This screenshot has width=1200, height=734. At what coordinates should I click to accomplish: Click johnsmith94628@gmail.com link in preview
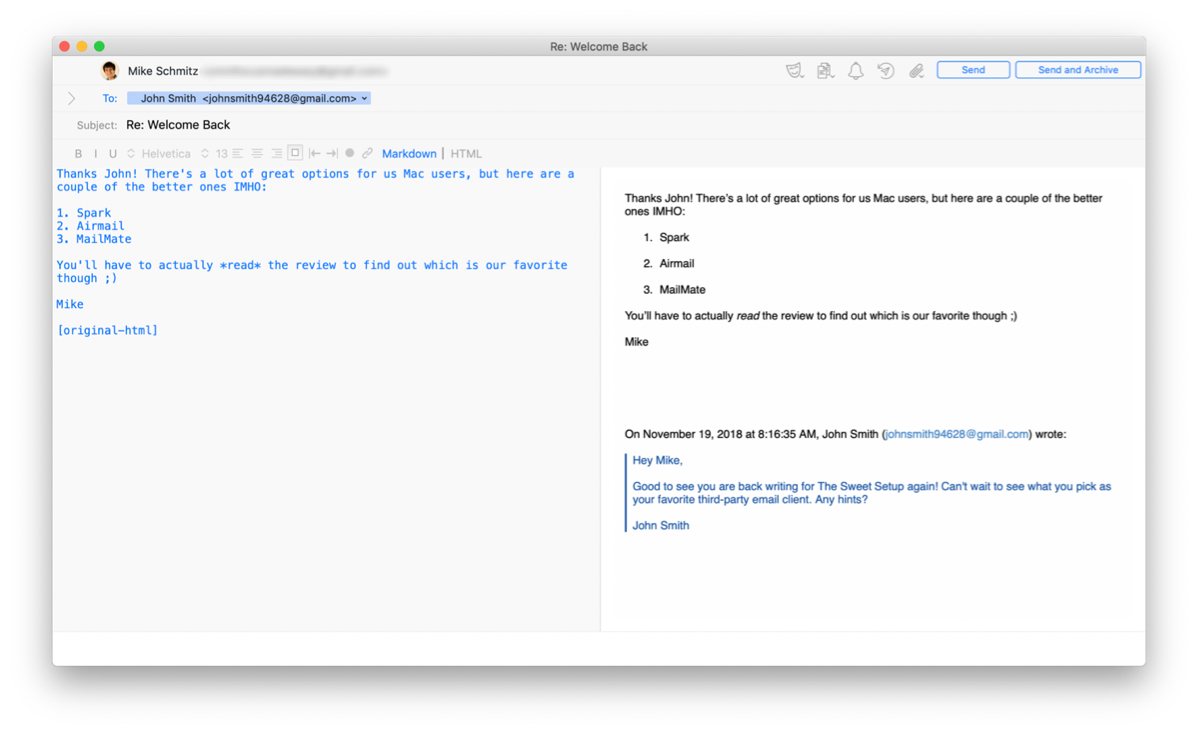[957, 434]
